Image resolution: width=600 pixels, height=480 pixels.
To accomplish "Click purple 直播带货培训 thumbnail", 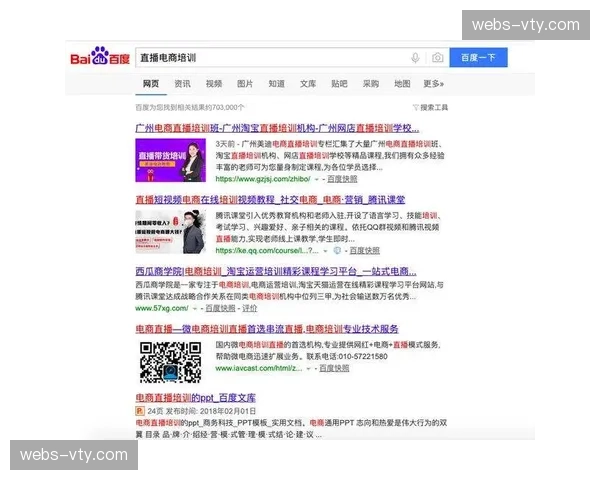I will (x=170, y=160).
